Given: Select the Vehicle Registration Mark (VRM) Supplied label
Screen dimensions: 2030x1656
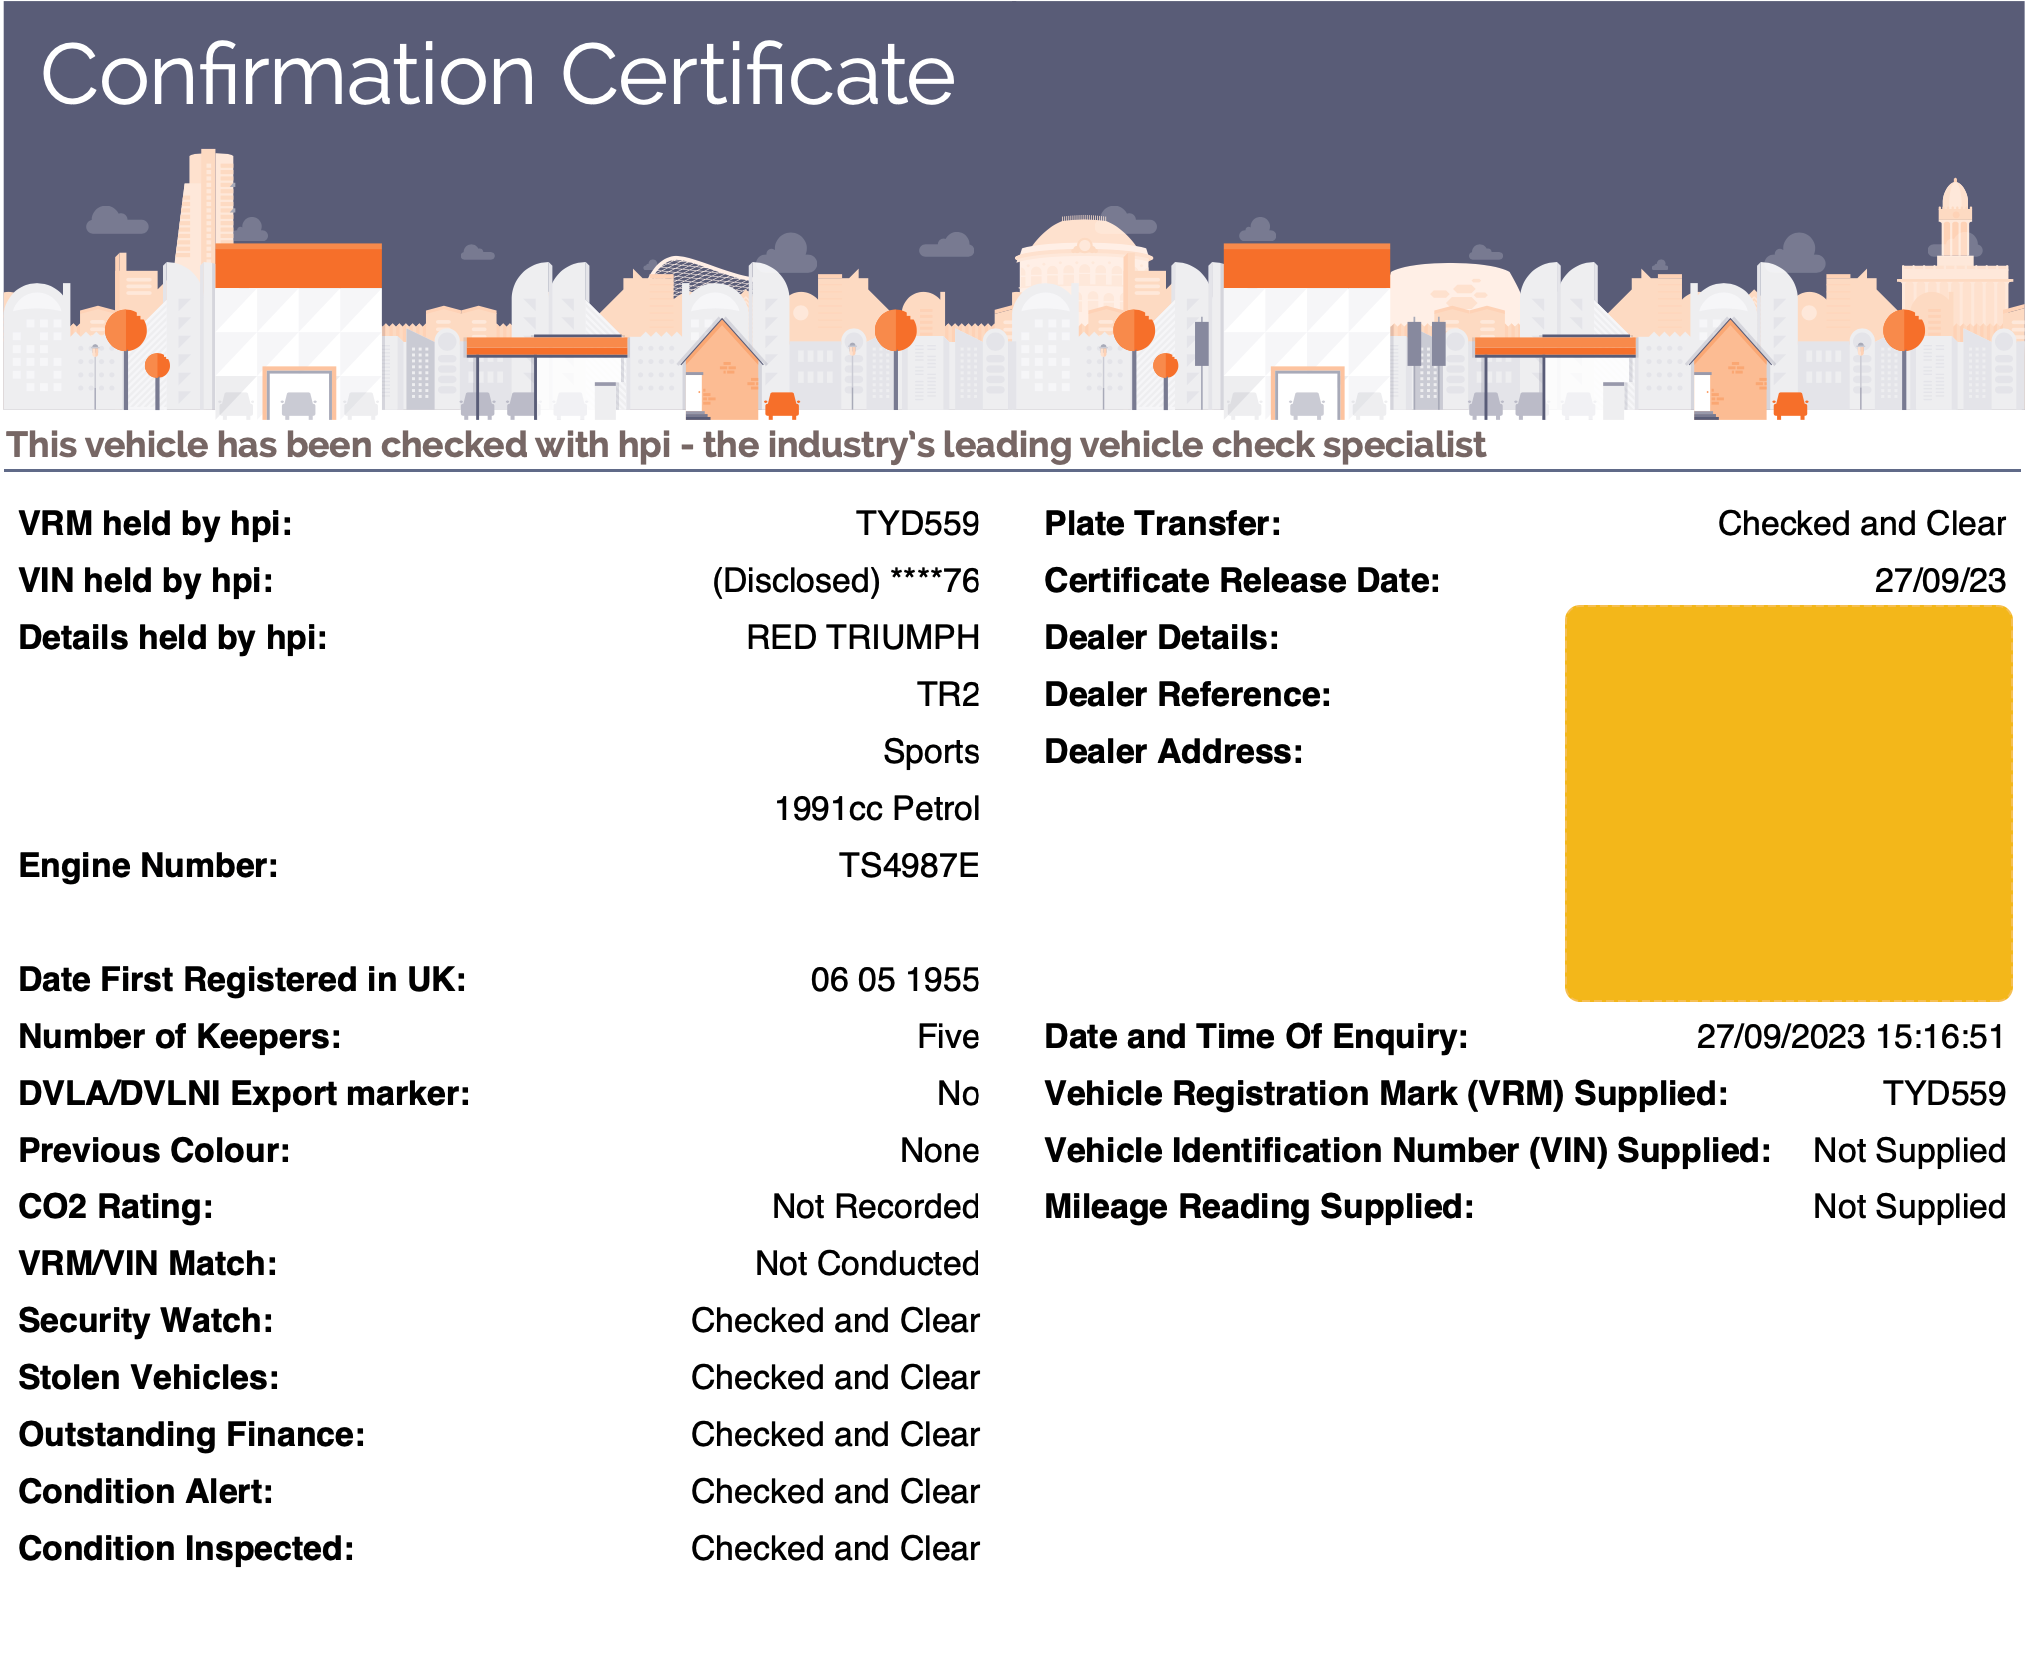Looking at the screenshot, I should click(1386, 1093).
